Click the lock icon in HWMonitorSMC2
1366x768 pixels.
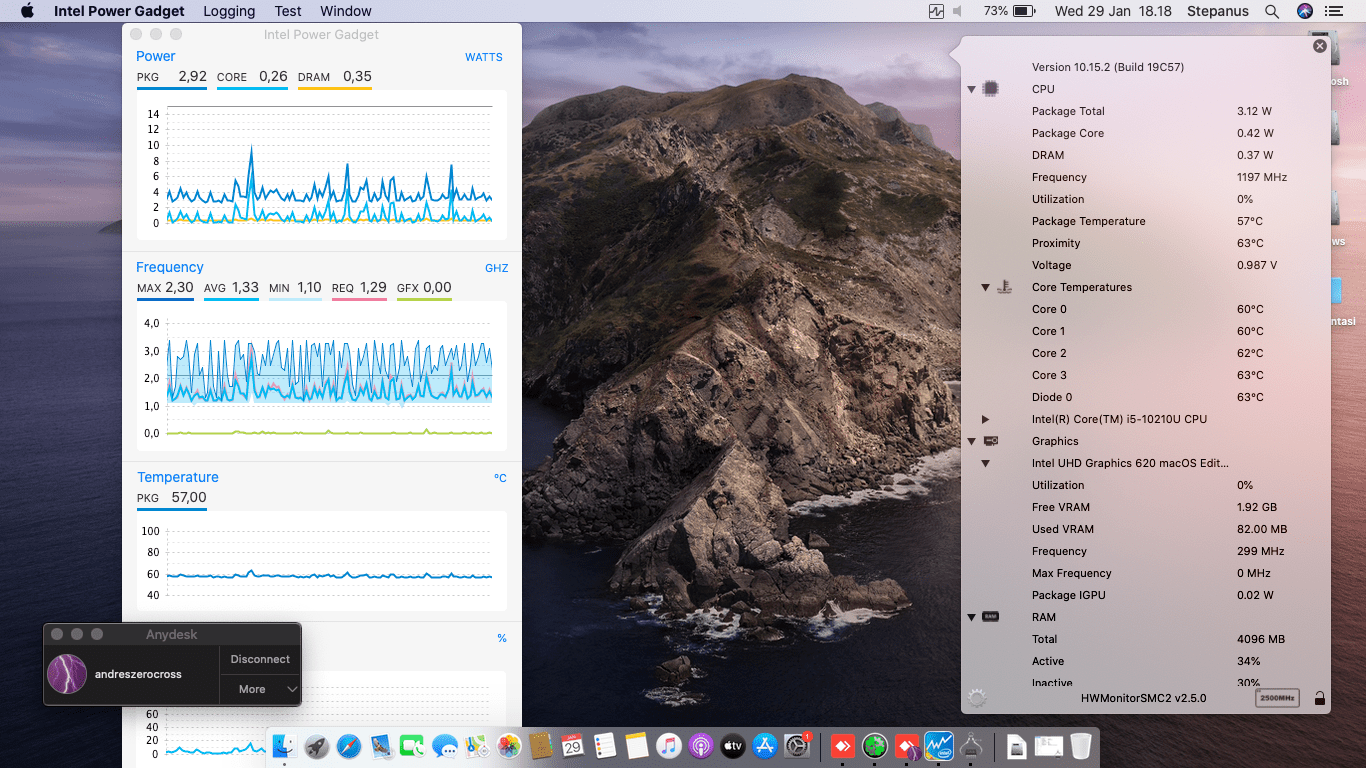click(x=1320, y=698)
